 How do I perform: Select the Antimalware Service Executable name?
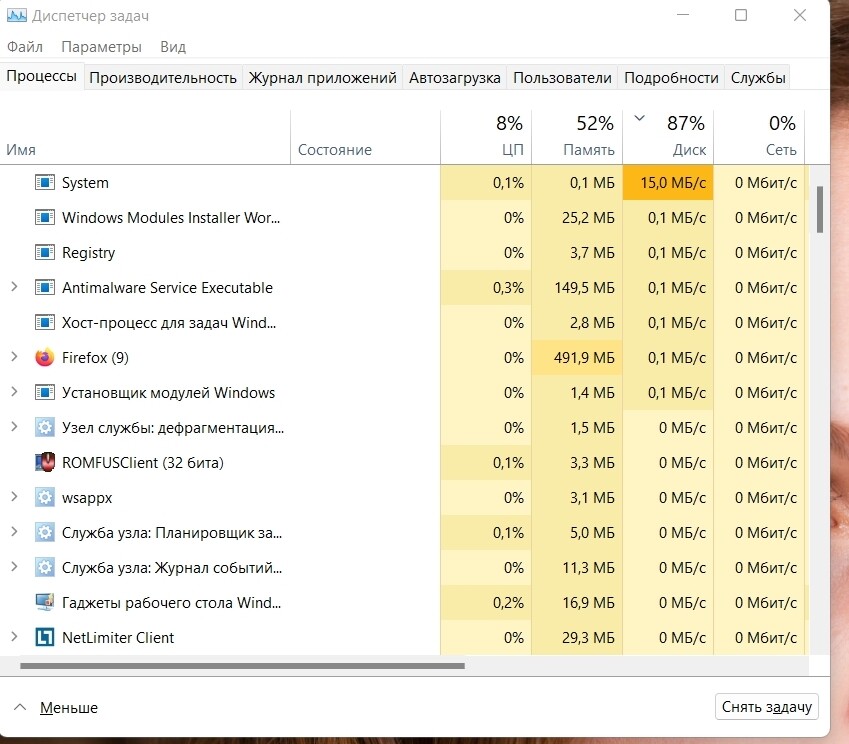(167, 288)
